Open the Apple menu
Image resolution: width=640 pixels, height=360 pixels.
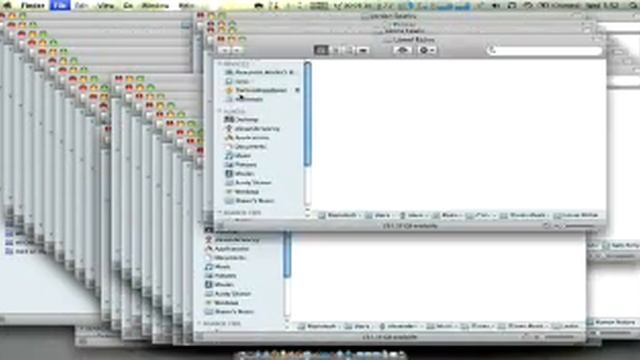7,5
